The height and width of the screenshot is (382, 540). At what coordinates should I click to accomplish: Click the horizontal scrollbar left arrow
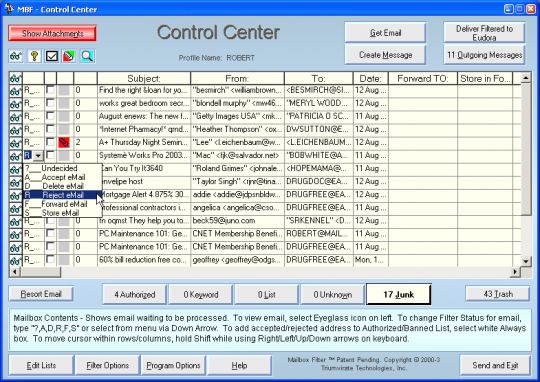pyautogui.click(x=14, y=272)
